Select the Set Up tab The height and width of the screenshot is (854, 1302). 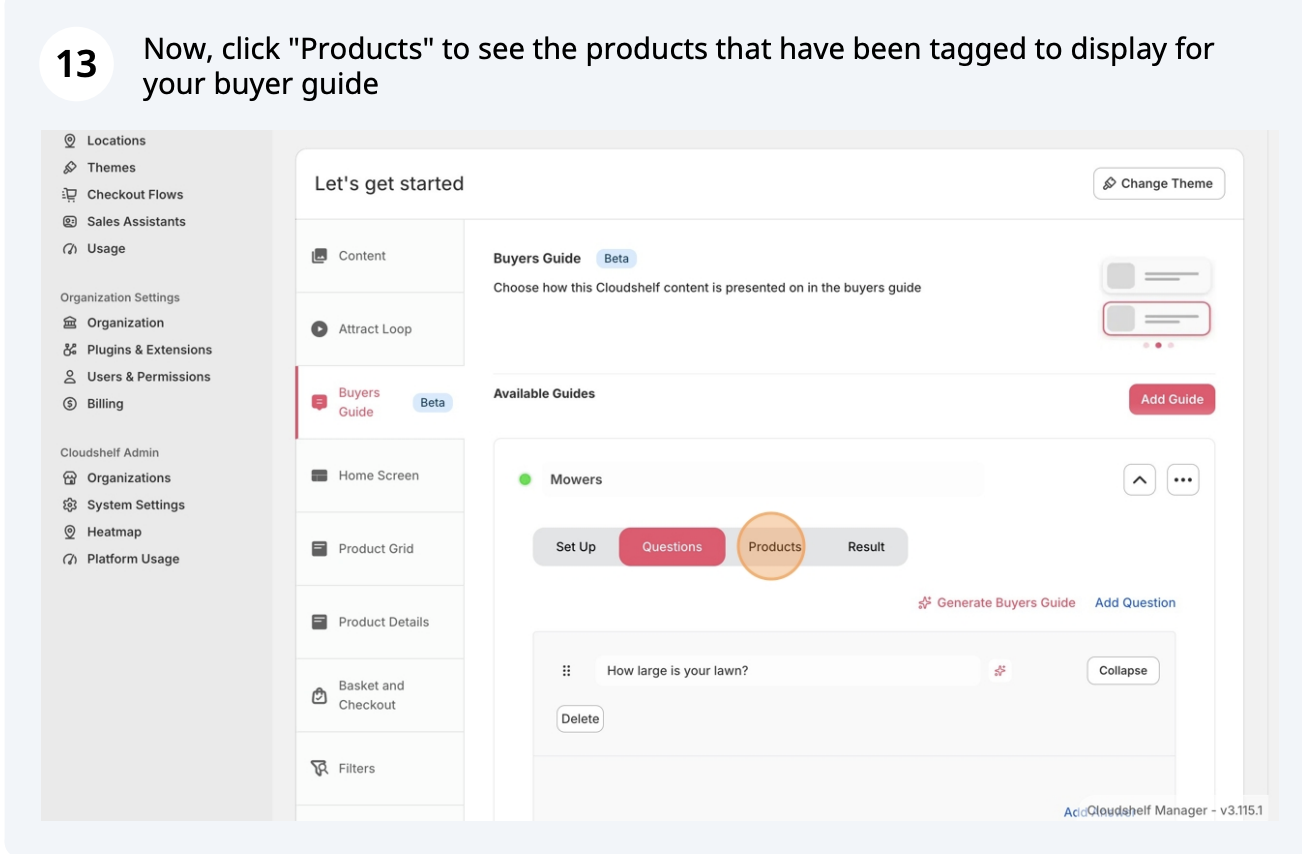pos(575,547)
